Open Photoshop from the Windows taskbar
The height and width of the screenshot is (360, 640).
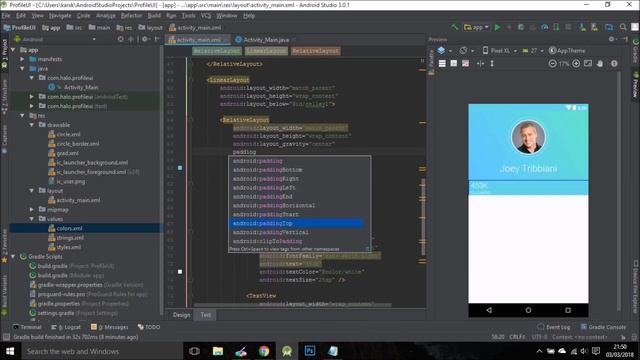[x=310, y=351]
